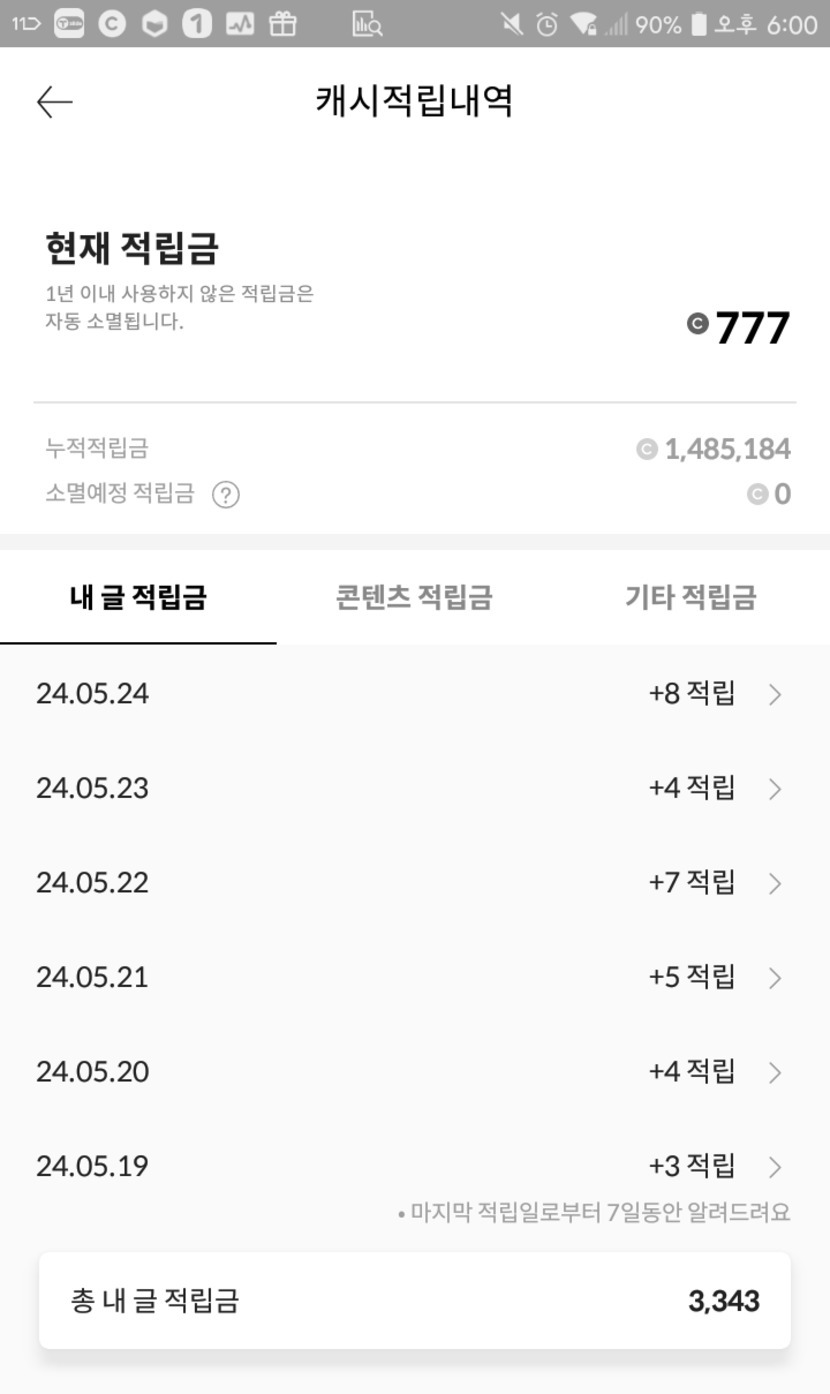
Task: Tap the alarm clock status icon
Action: (x=546, y=24)
